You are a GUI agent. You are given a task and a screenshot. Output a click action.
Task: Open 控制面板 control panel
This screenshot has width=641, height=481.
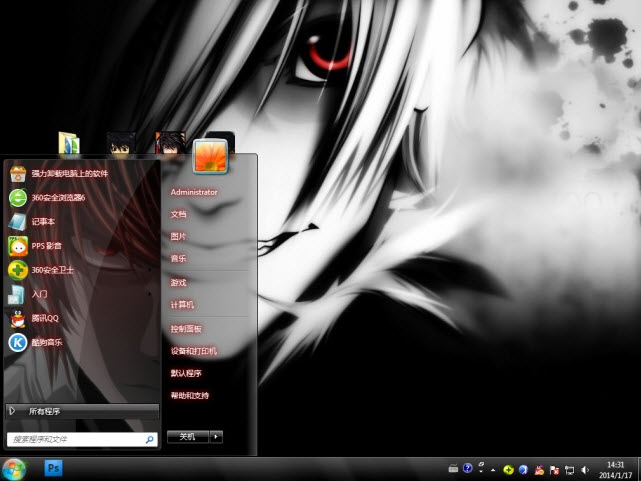pyautogui.click(x=186, y=329)
